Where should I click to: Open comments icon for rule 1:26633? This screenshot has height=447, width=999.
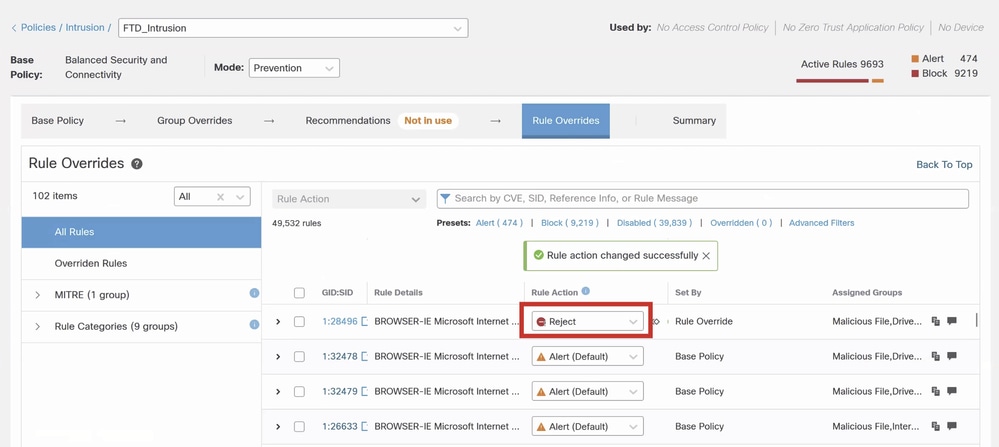(952, 427)
